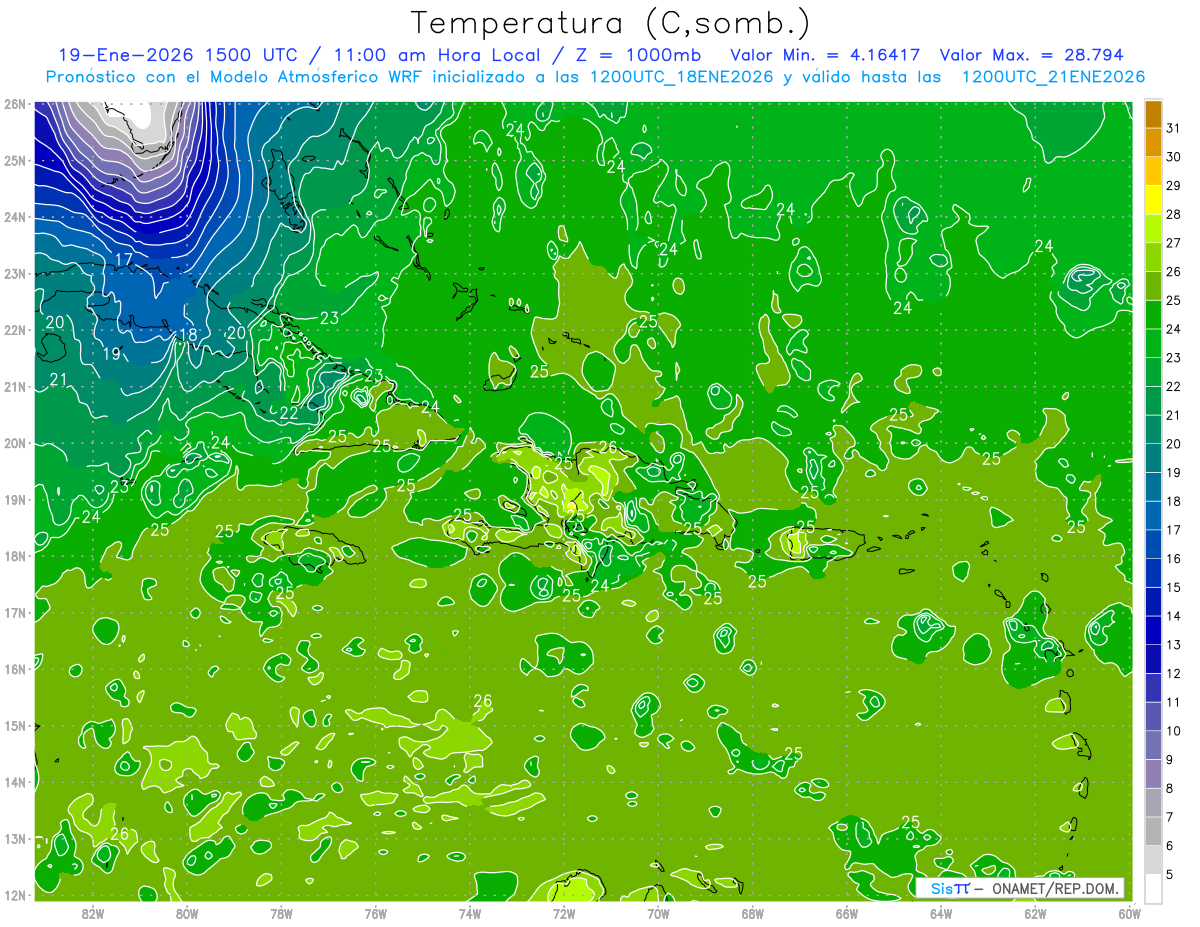Click the 66W longitude axis label
1200x927 pixels.
[x=847, y=913]
